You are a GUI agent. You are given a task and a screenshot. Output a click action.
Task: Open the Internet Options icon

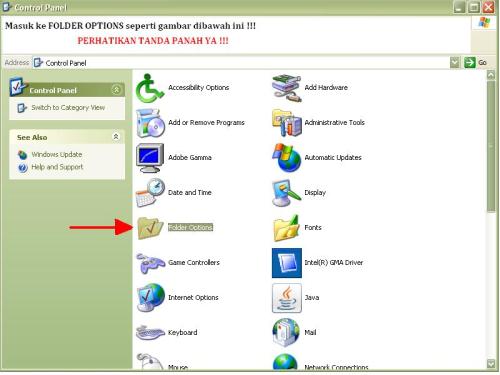click(x=150, y=298)
